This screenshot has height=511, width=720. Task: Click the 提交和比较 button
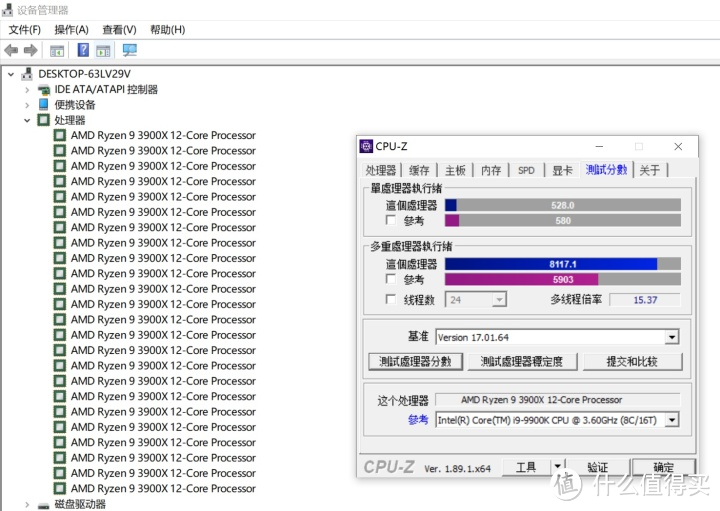(x=632, y=361)
